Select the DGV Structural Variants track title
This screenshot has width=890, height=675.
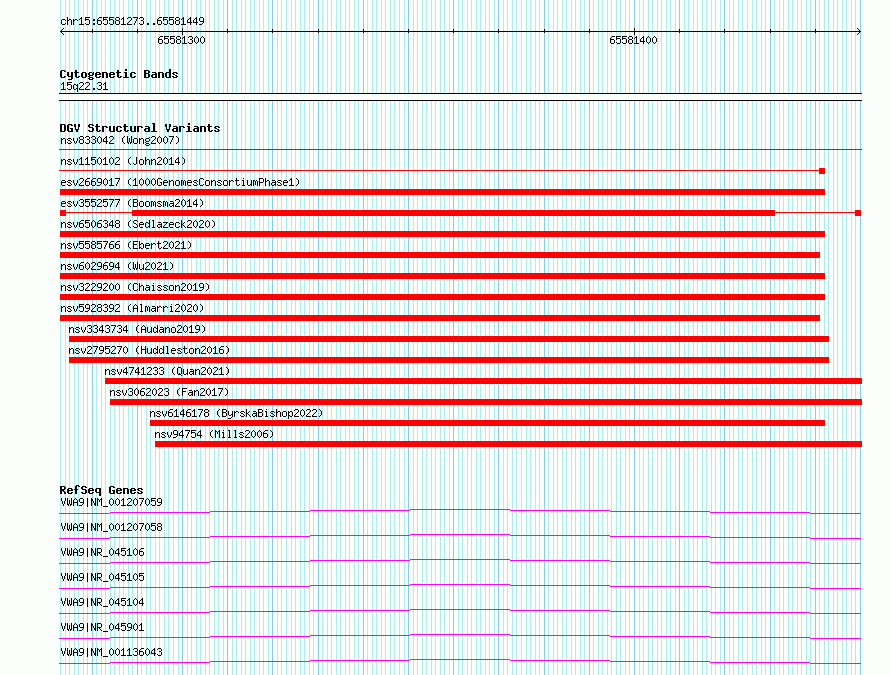[x=140, y=128]
